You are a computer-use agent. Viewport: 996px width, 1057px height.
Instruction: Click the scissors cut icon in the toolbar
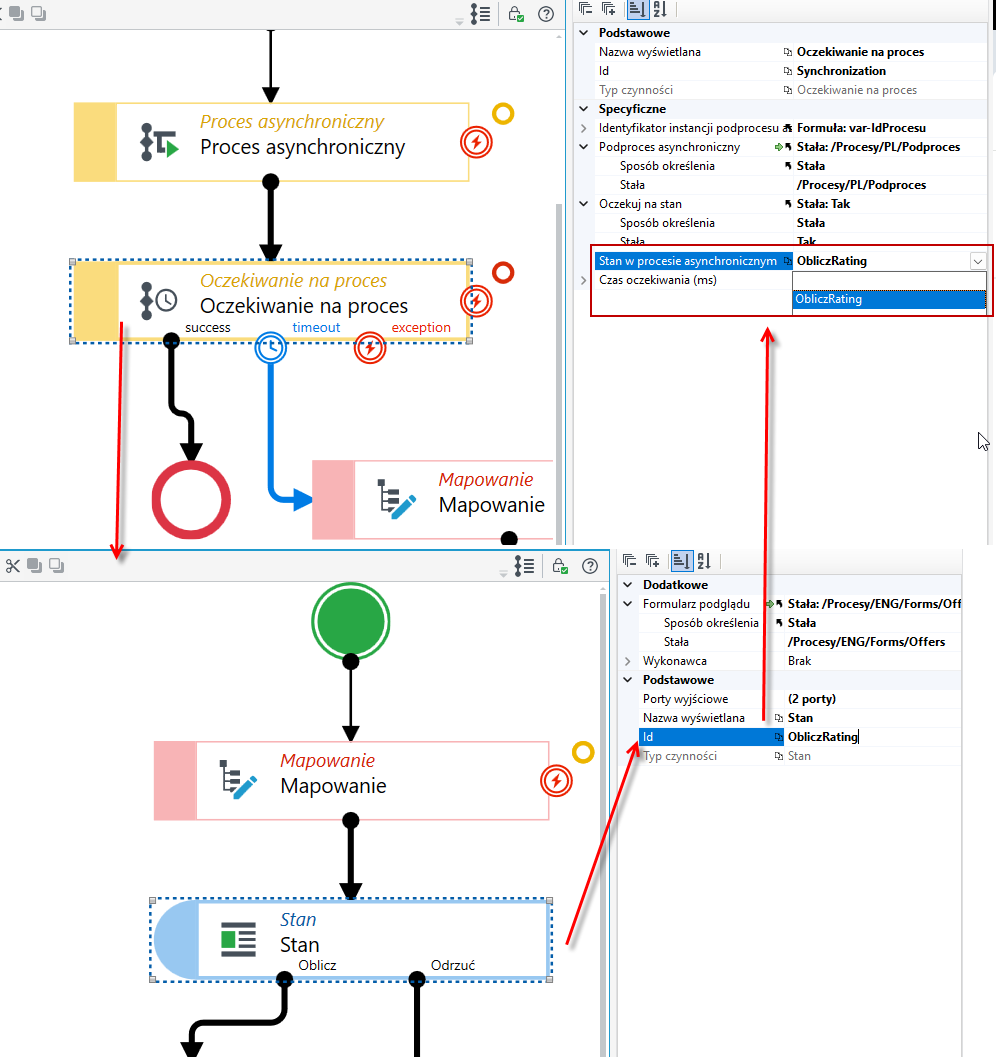(13, 566)
